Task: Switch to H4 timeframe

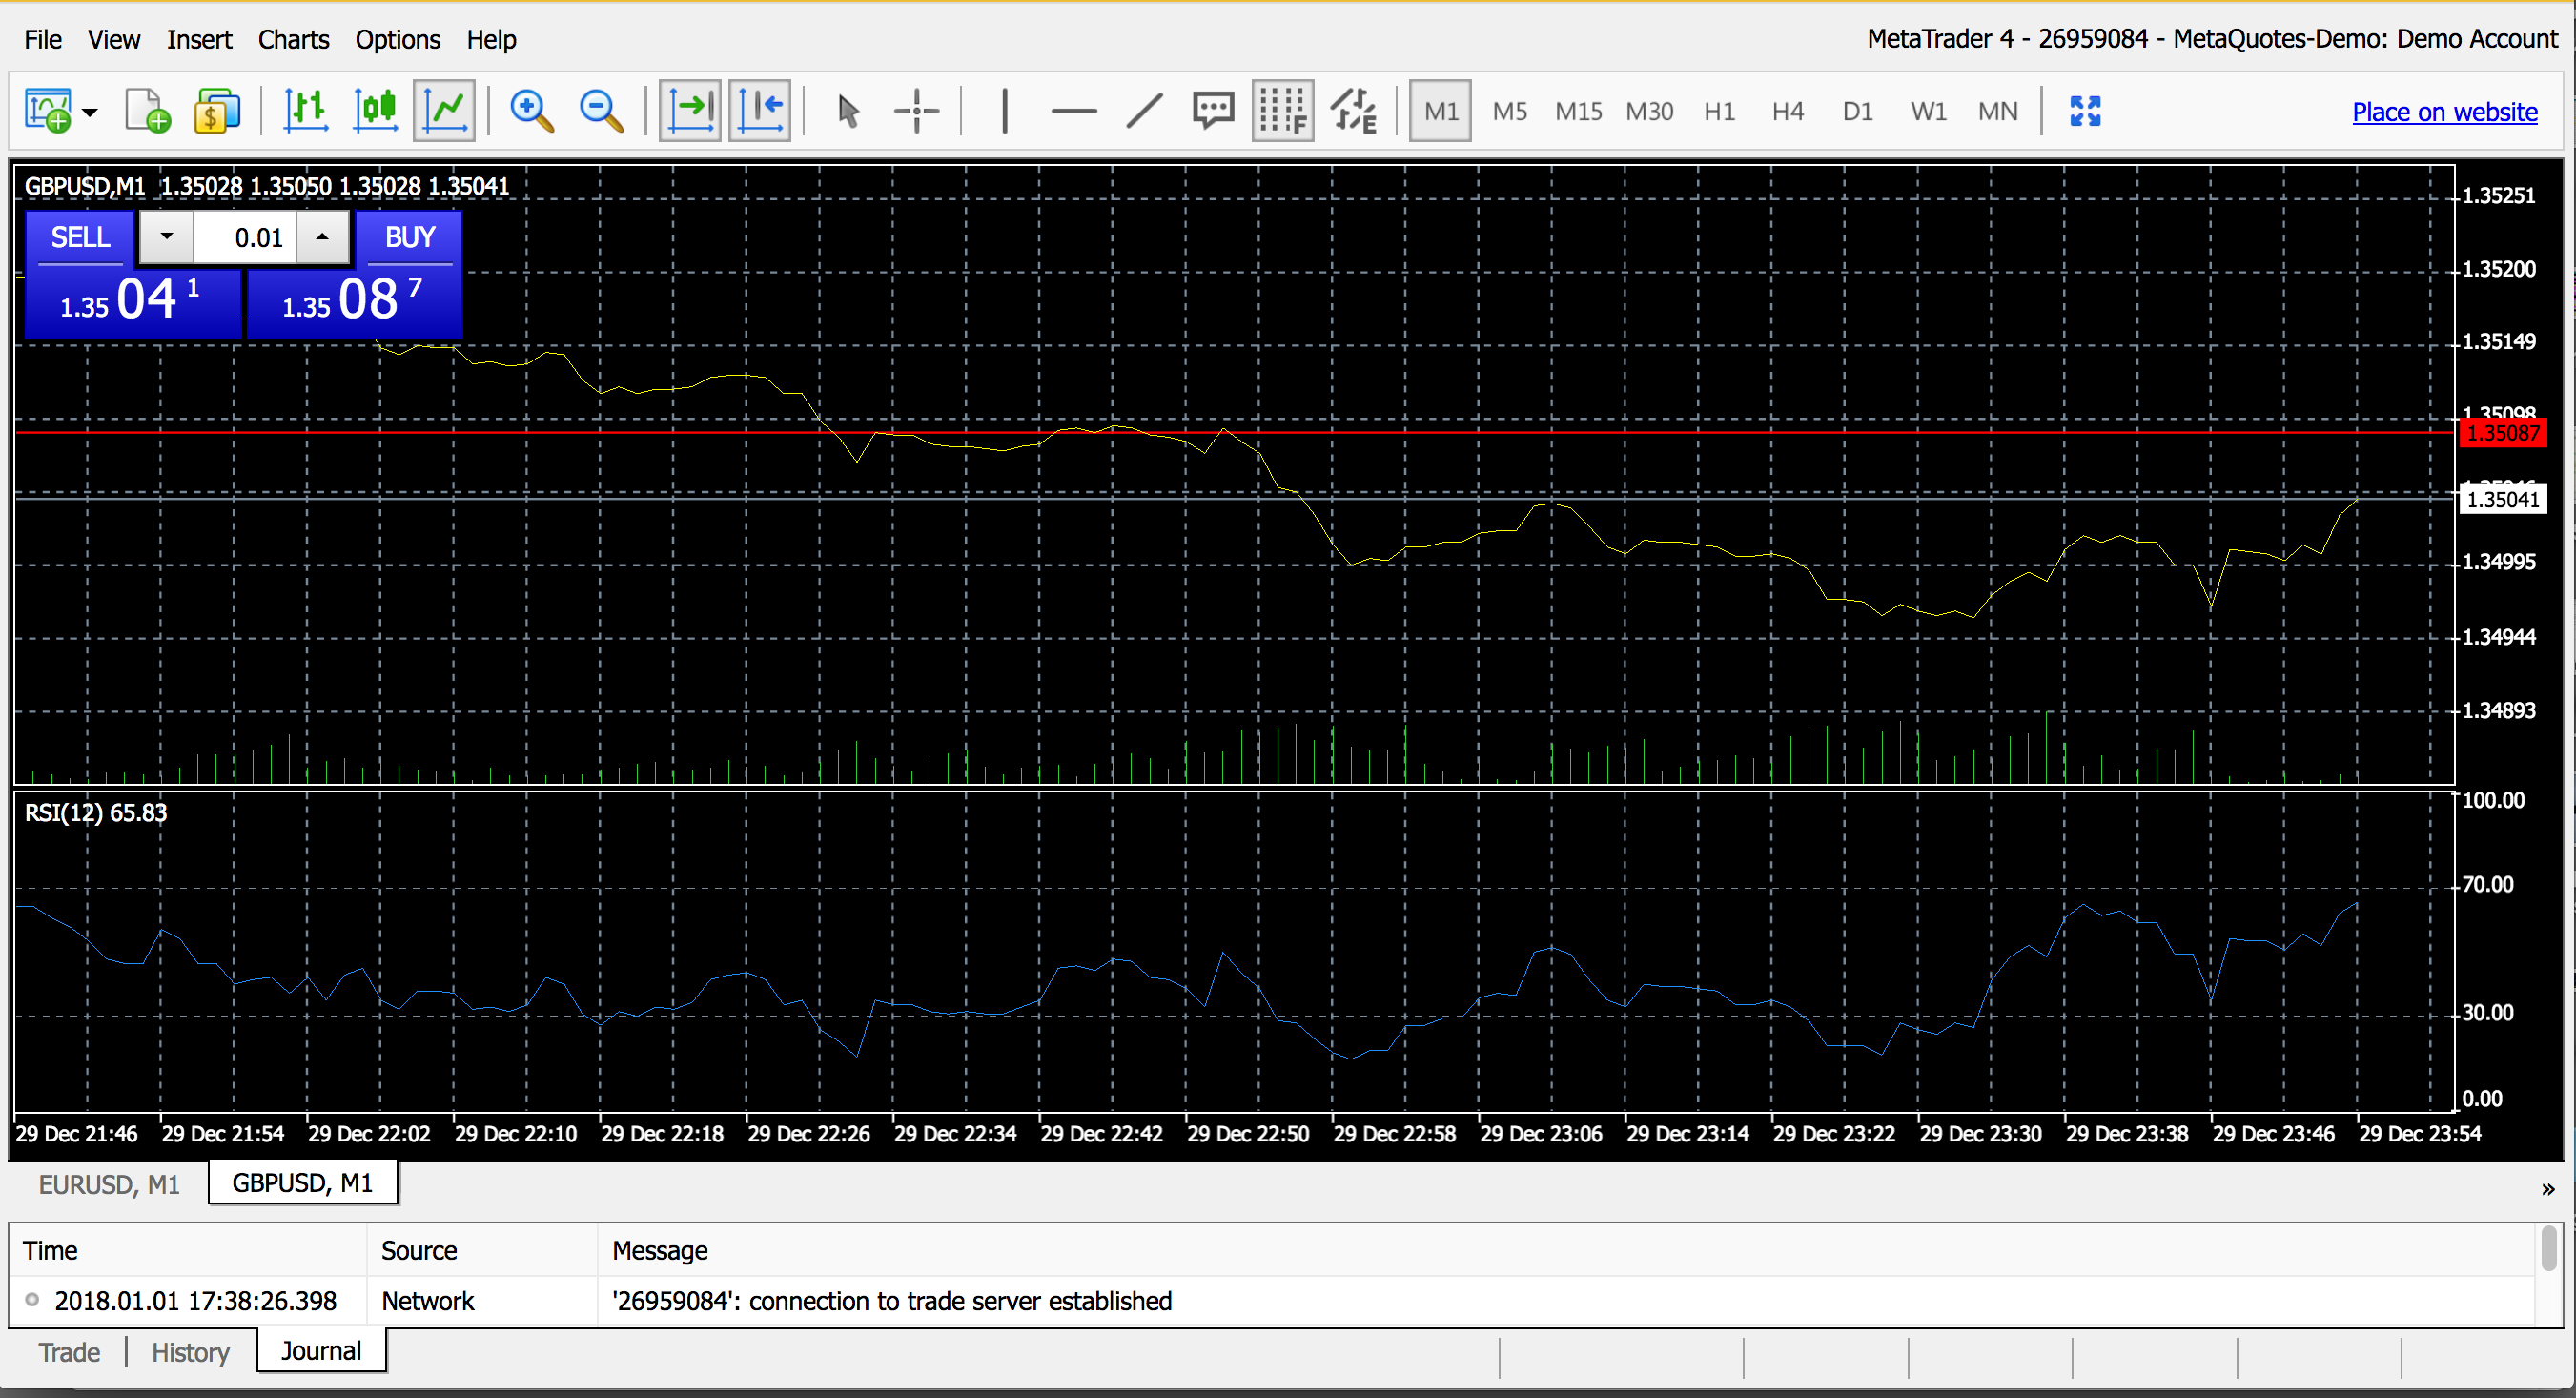Action: pos(1788,111)
